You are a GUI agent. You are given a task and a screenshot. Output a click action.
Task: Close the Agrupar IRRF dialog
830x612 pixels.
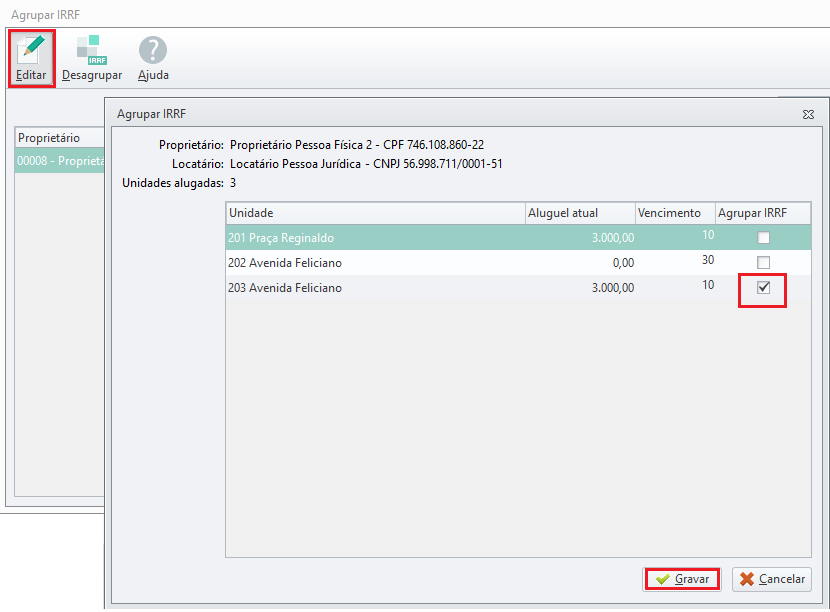pyautogui.click(x=808, y=114)
